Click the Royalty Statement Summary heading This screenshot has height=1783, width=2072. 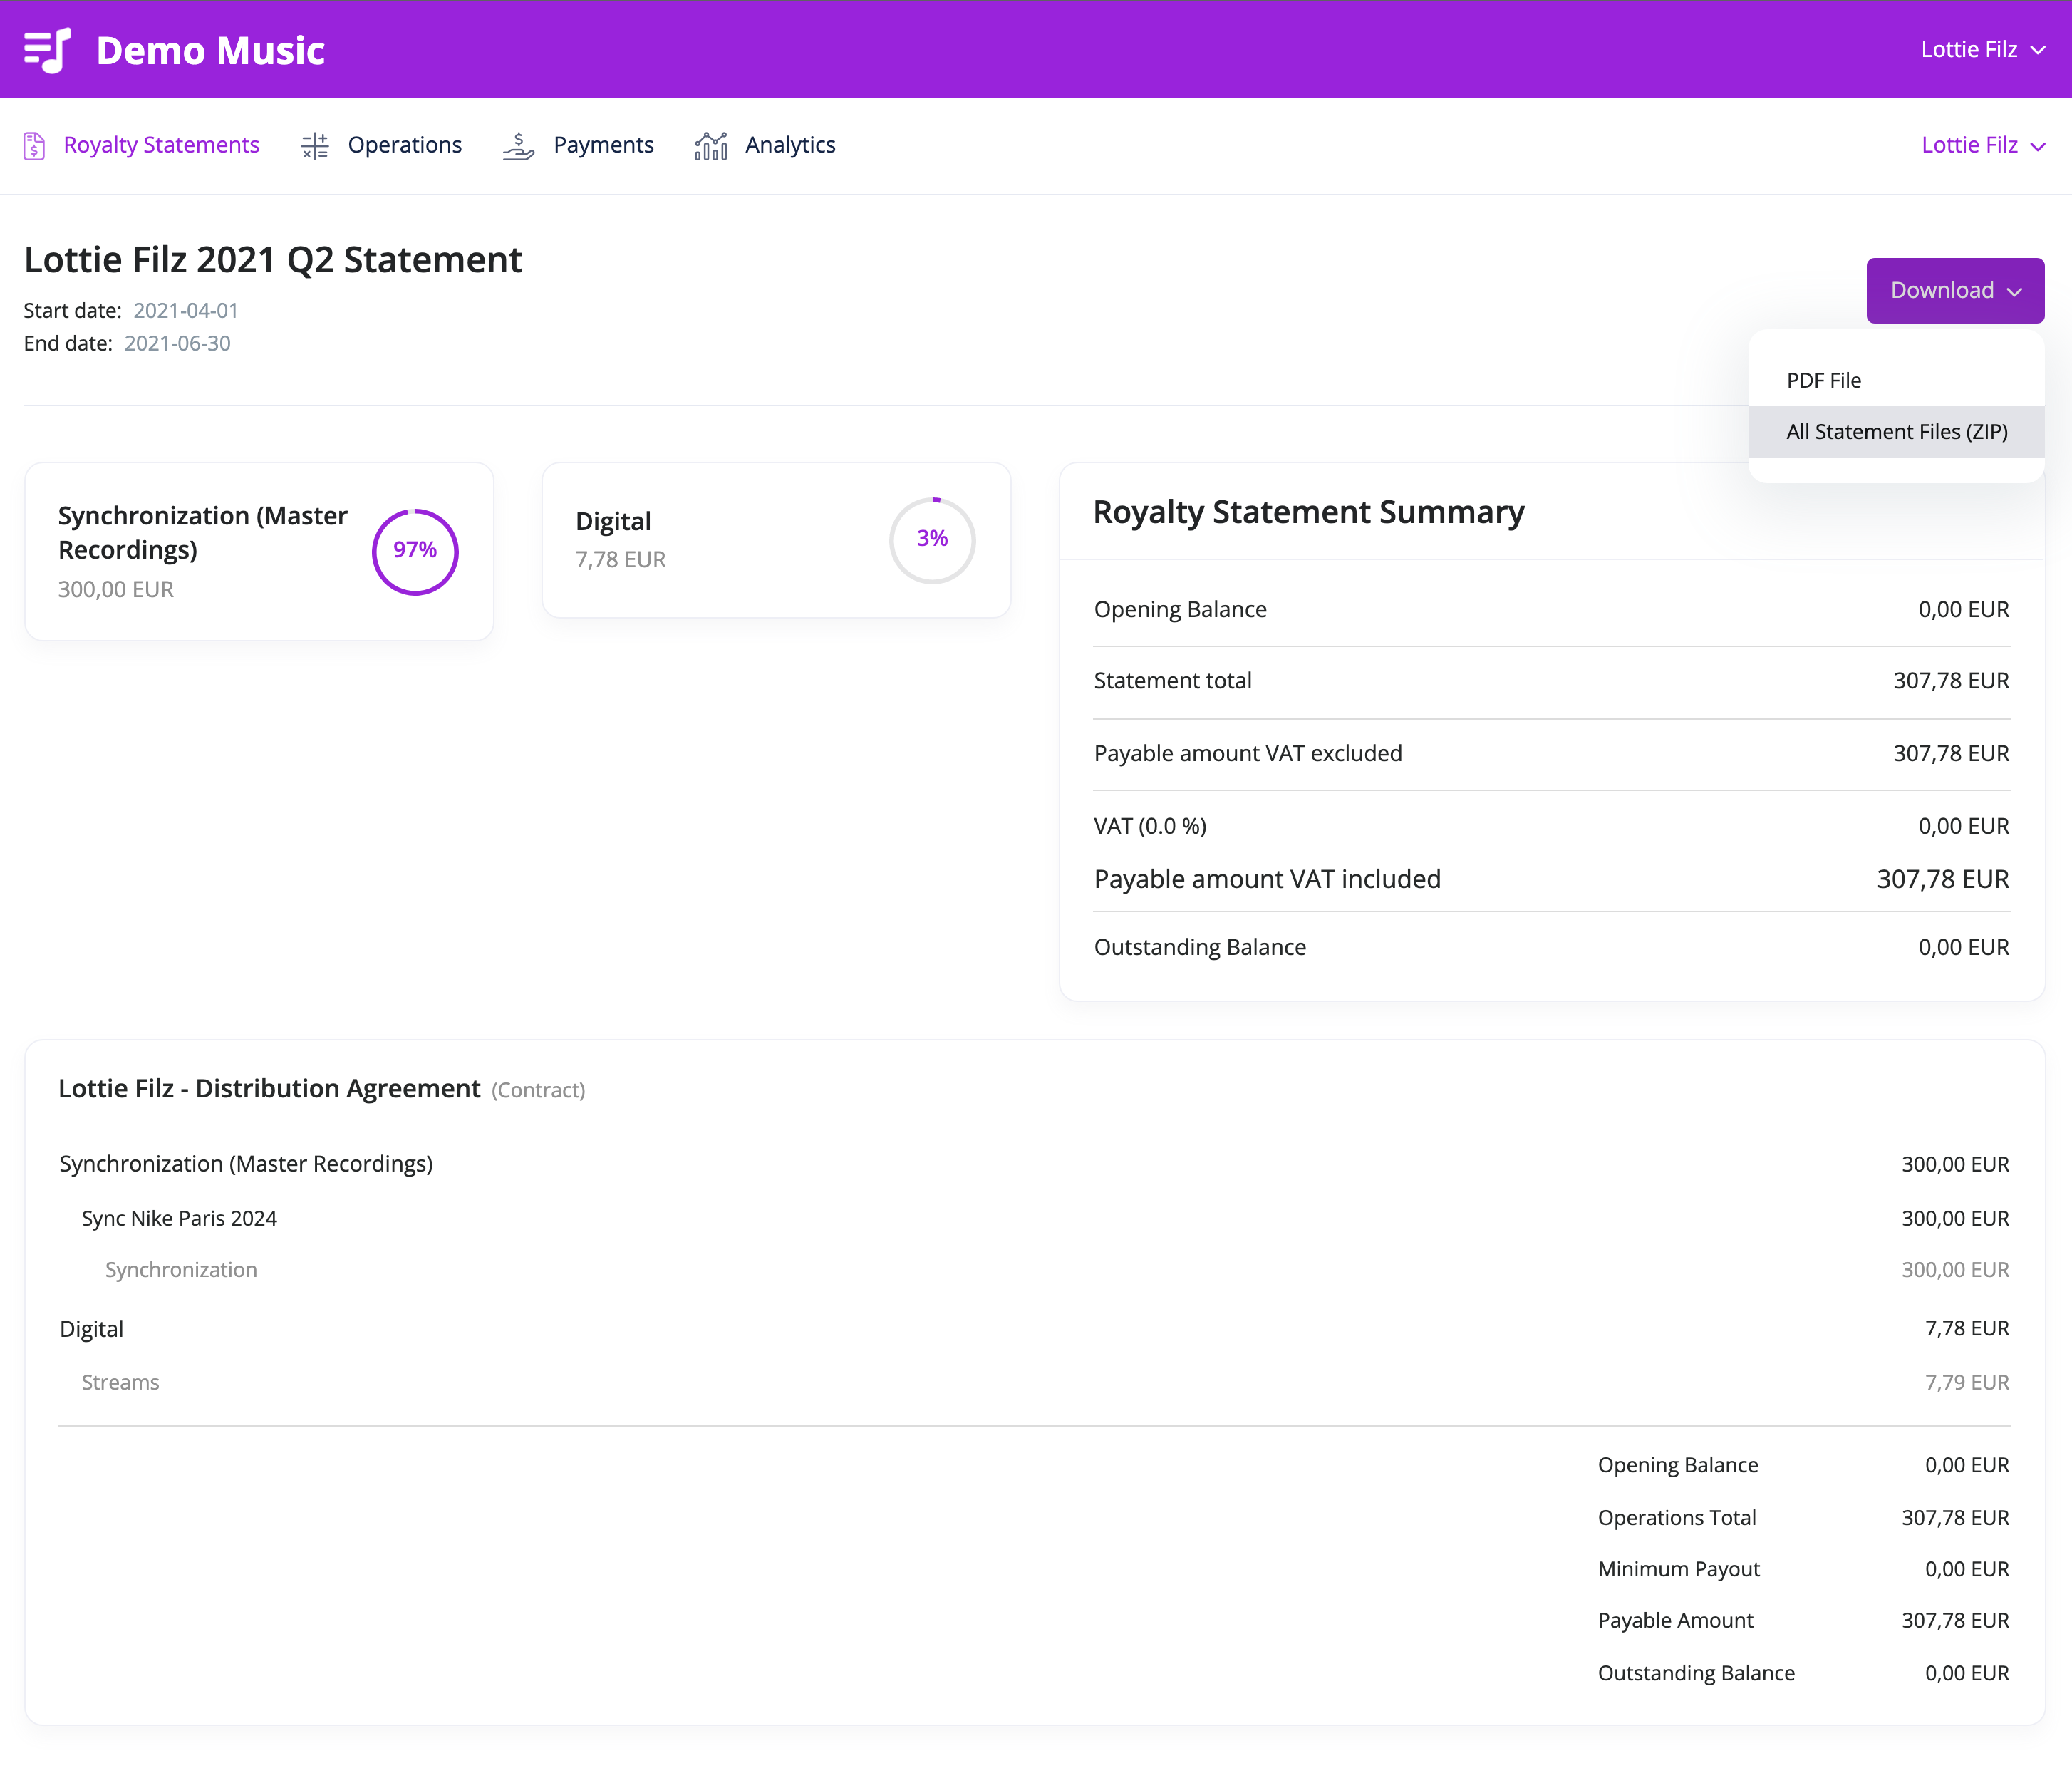tap(1308, 512)
